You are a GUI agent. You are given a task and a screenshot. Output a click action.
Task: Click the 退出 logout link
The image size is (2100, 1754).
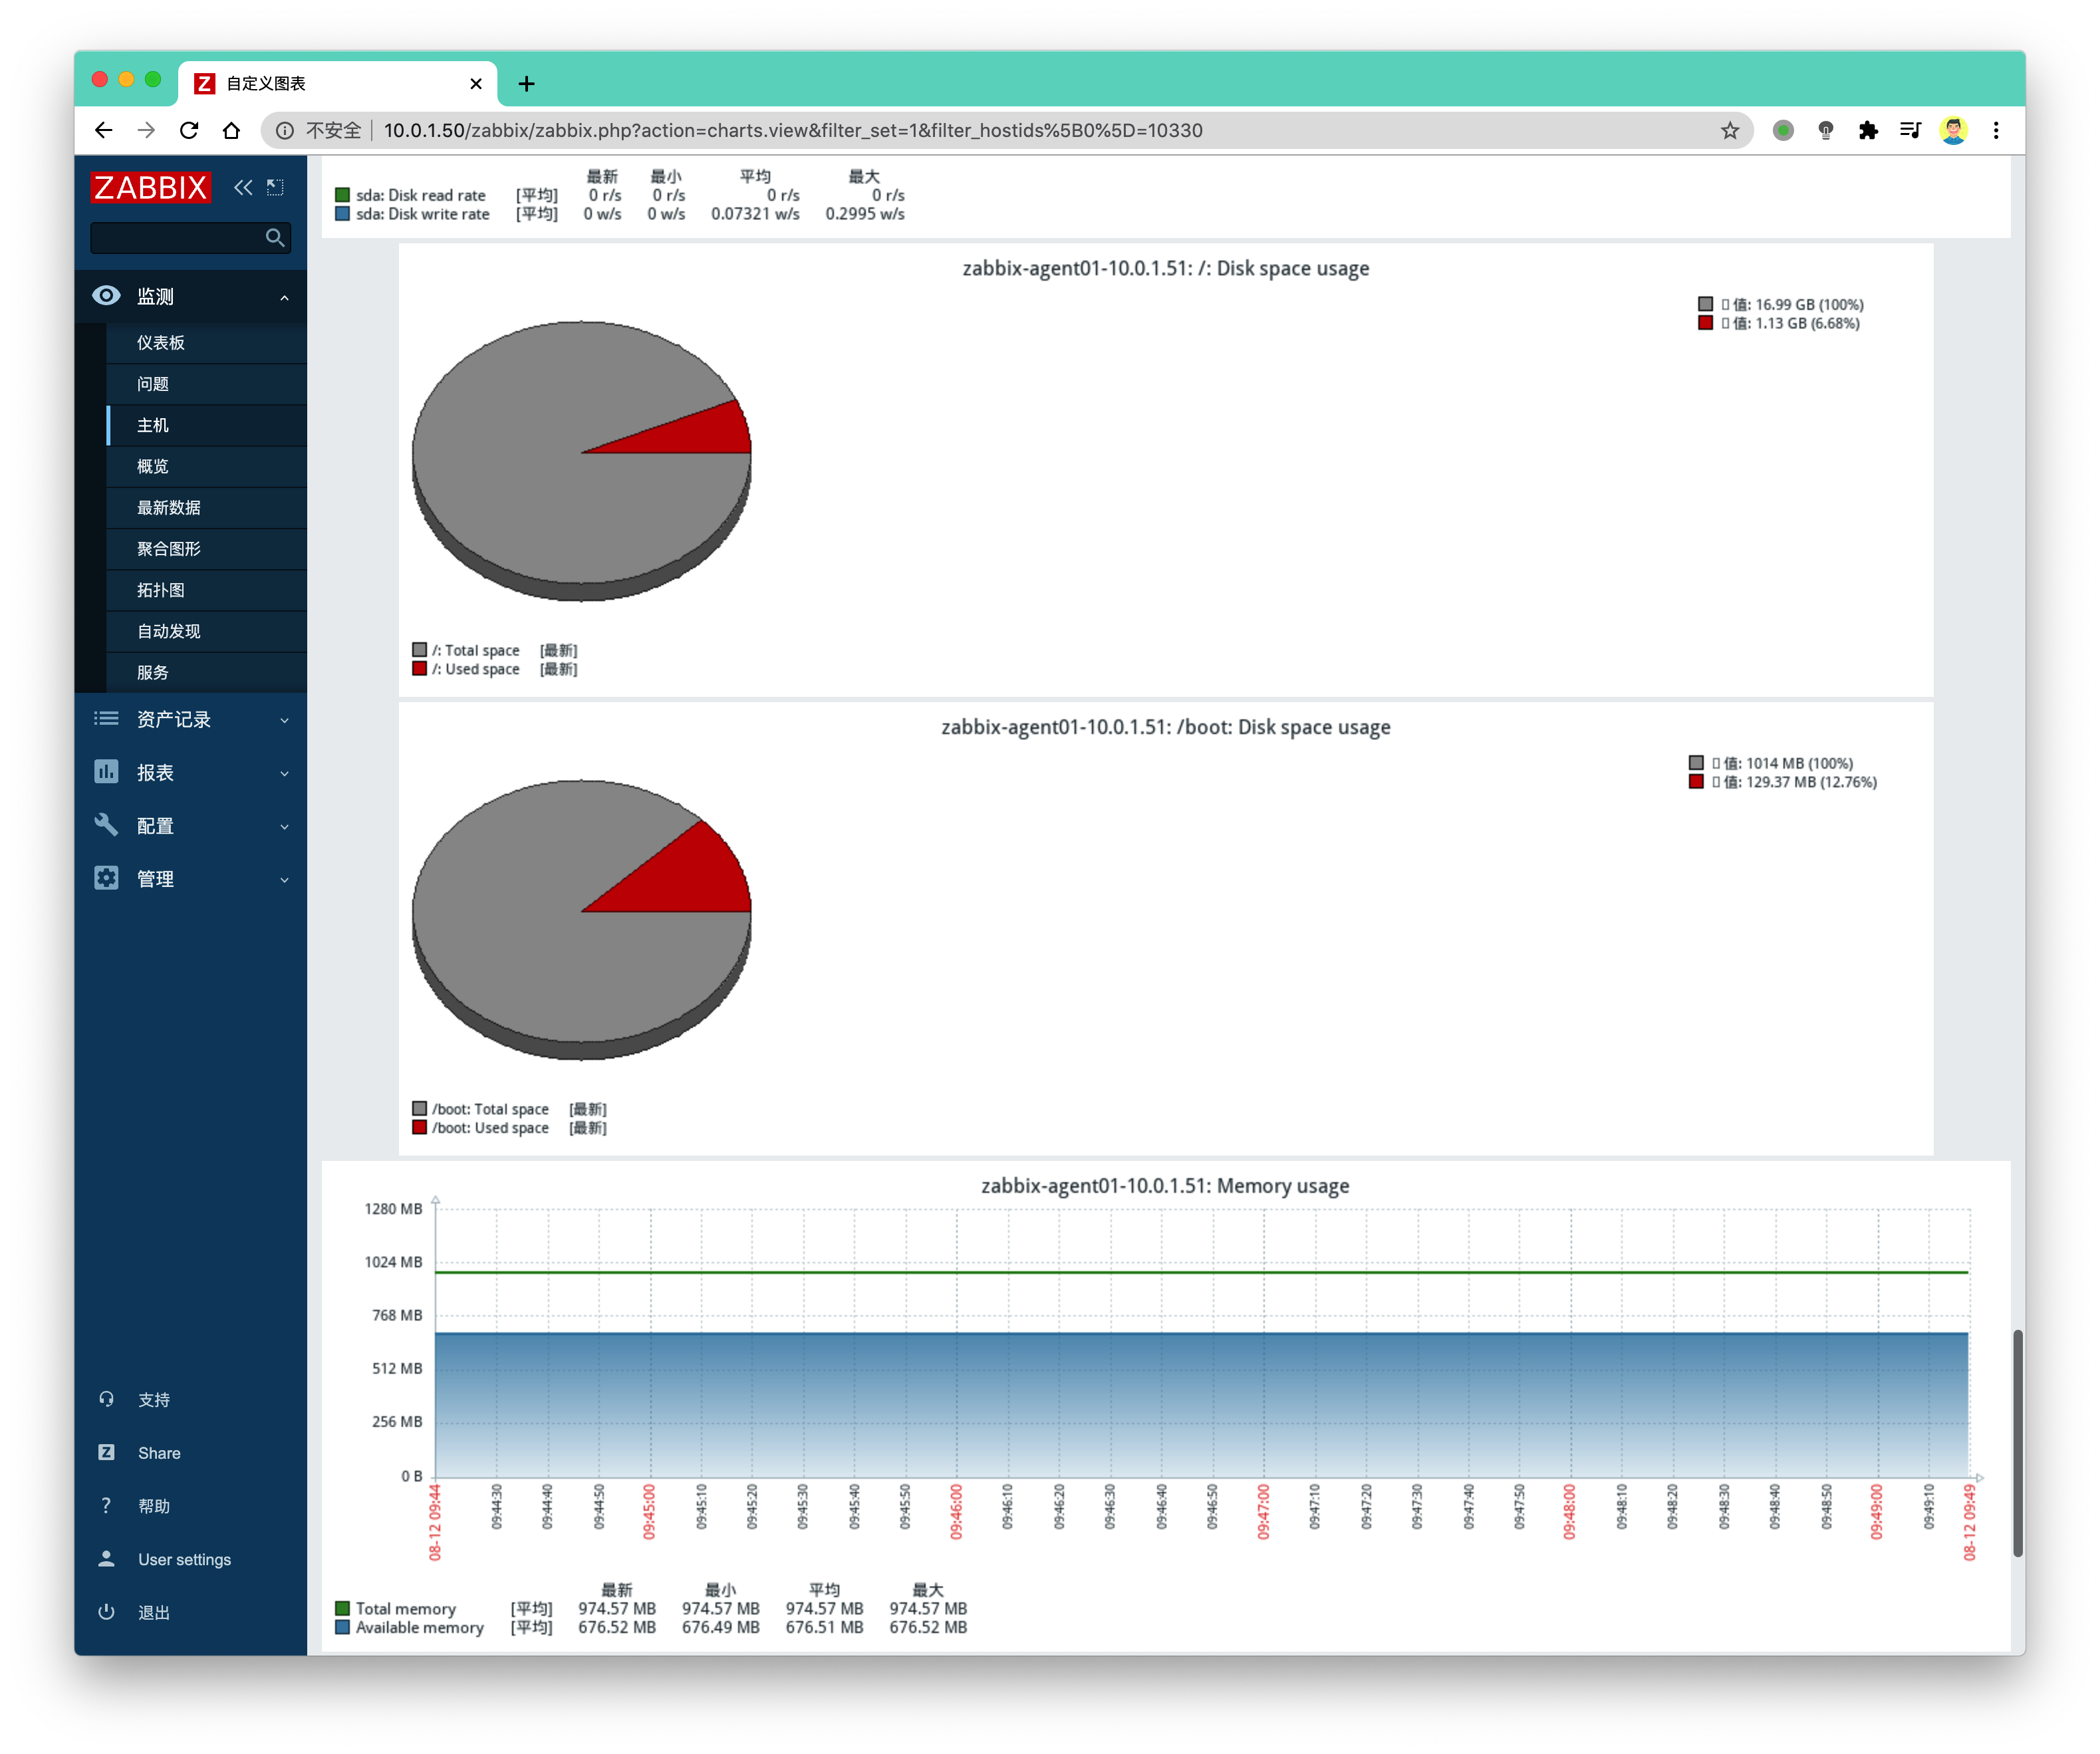pos(153,1612)
